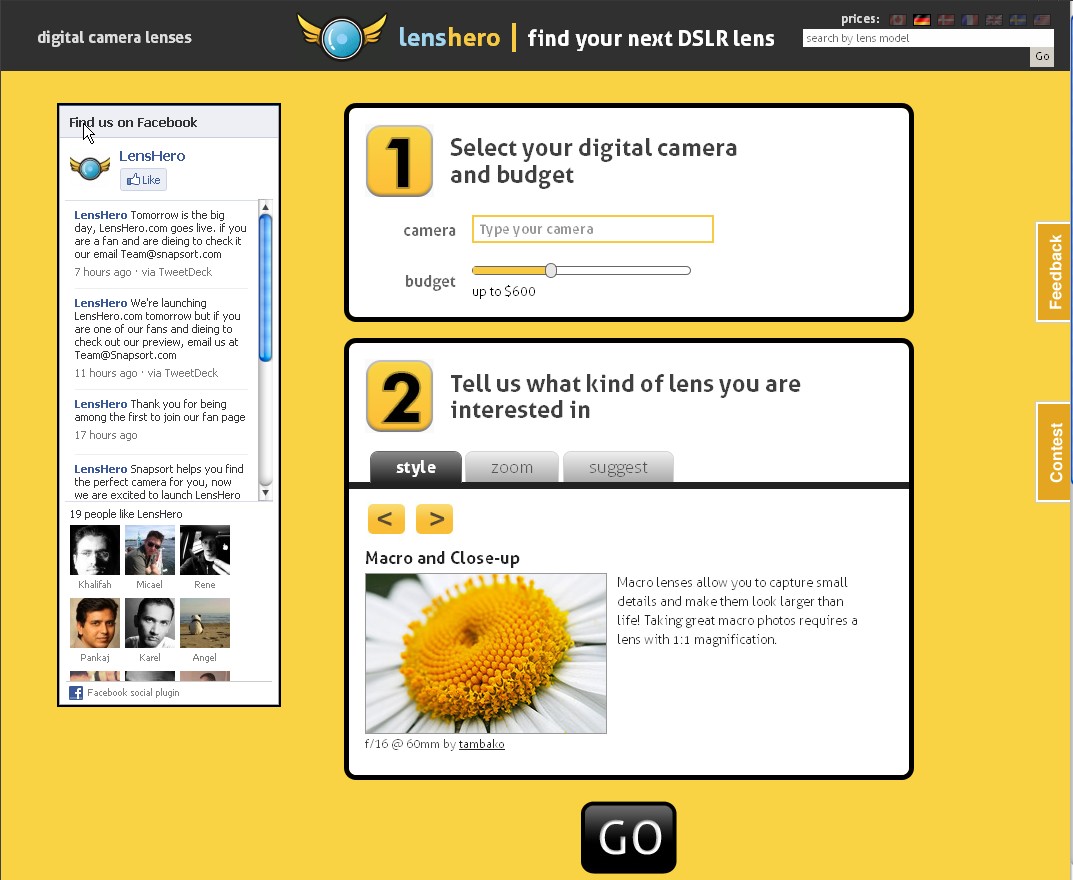Select the style tab
The image size is (1073, 880).
pyautogui.click(x=416, y=467)
